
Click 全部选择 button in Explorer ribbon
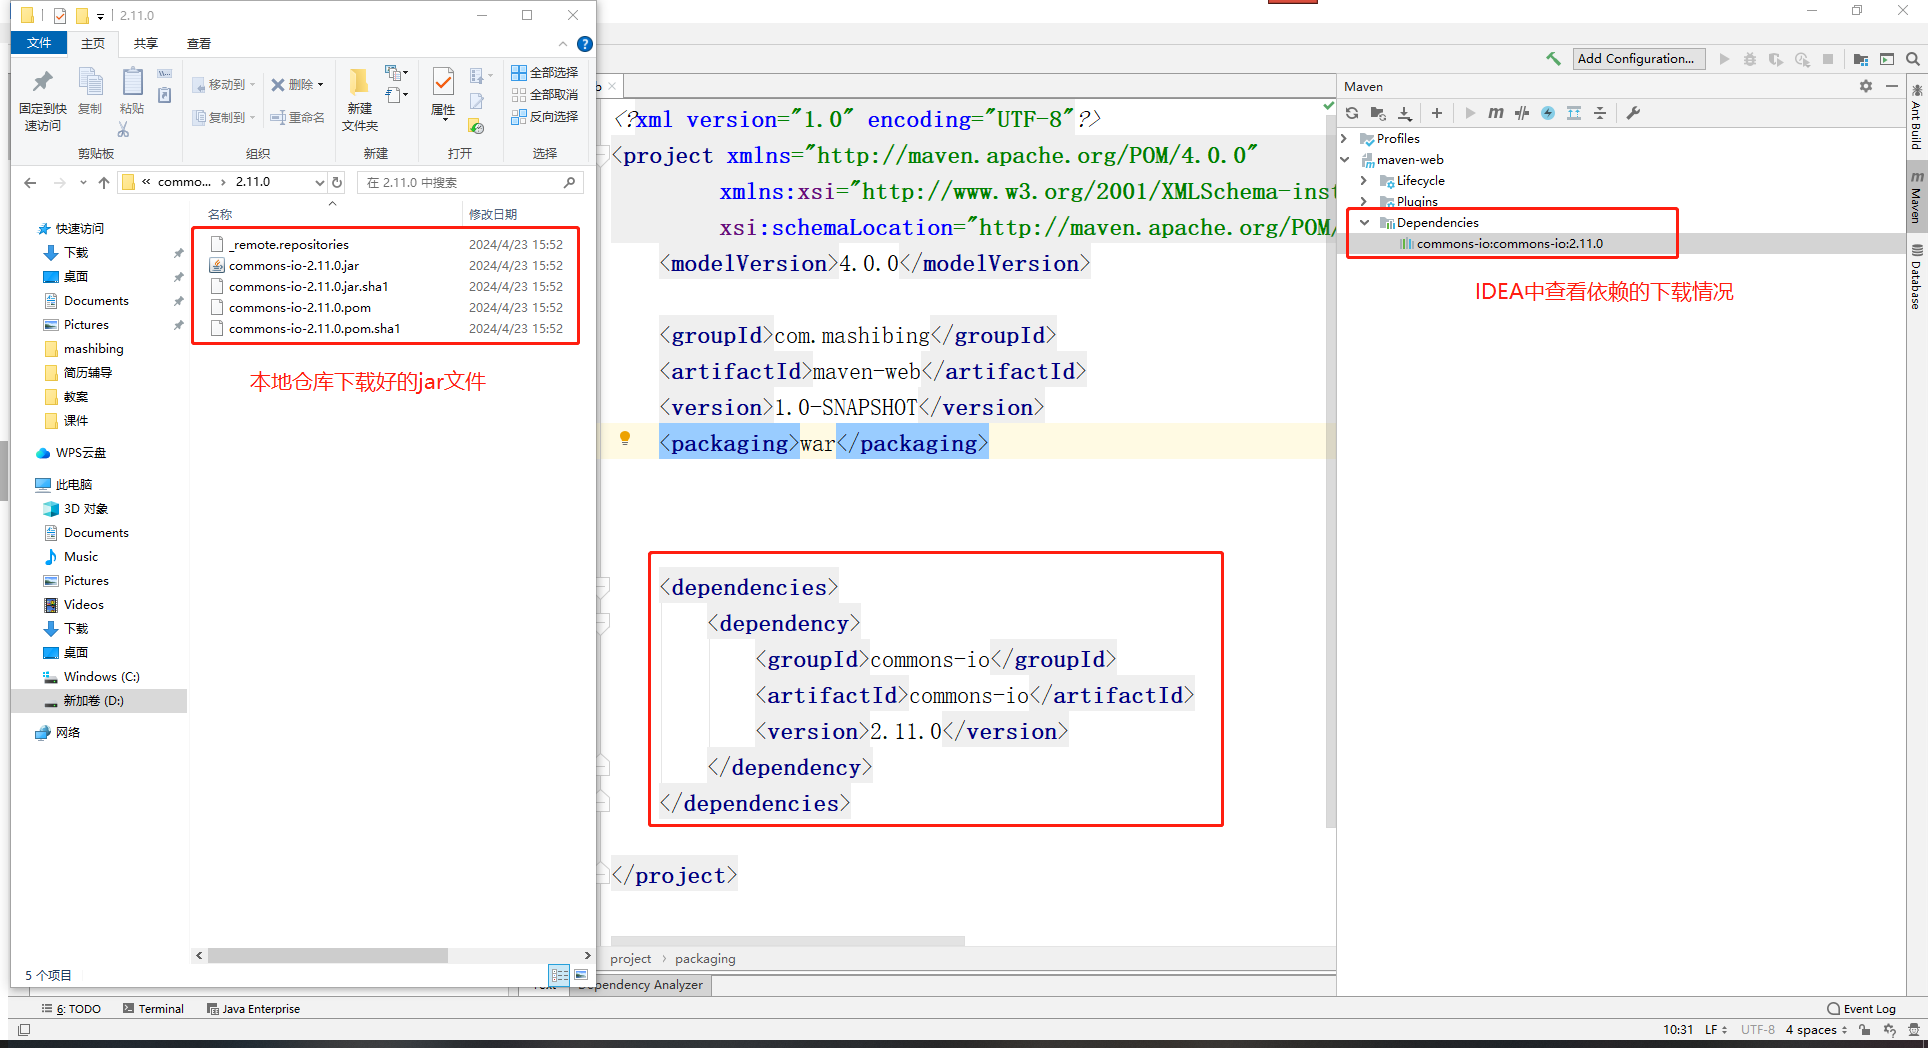pos(545,73)
